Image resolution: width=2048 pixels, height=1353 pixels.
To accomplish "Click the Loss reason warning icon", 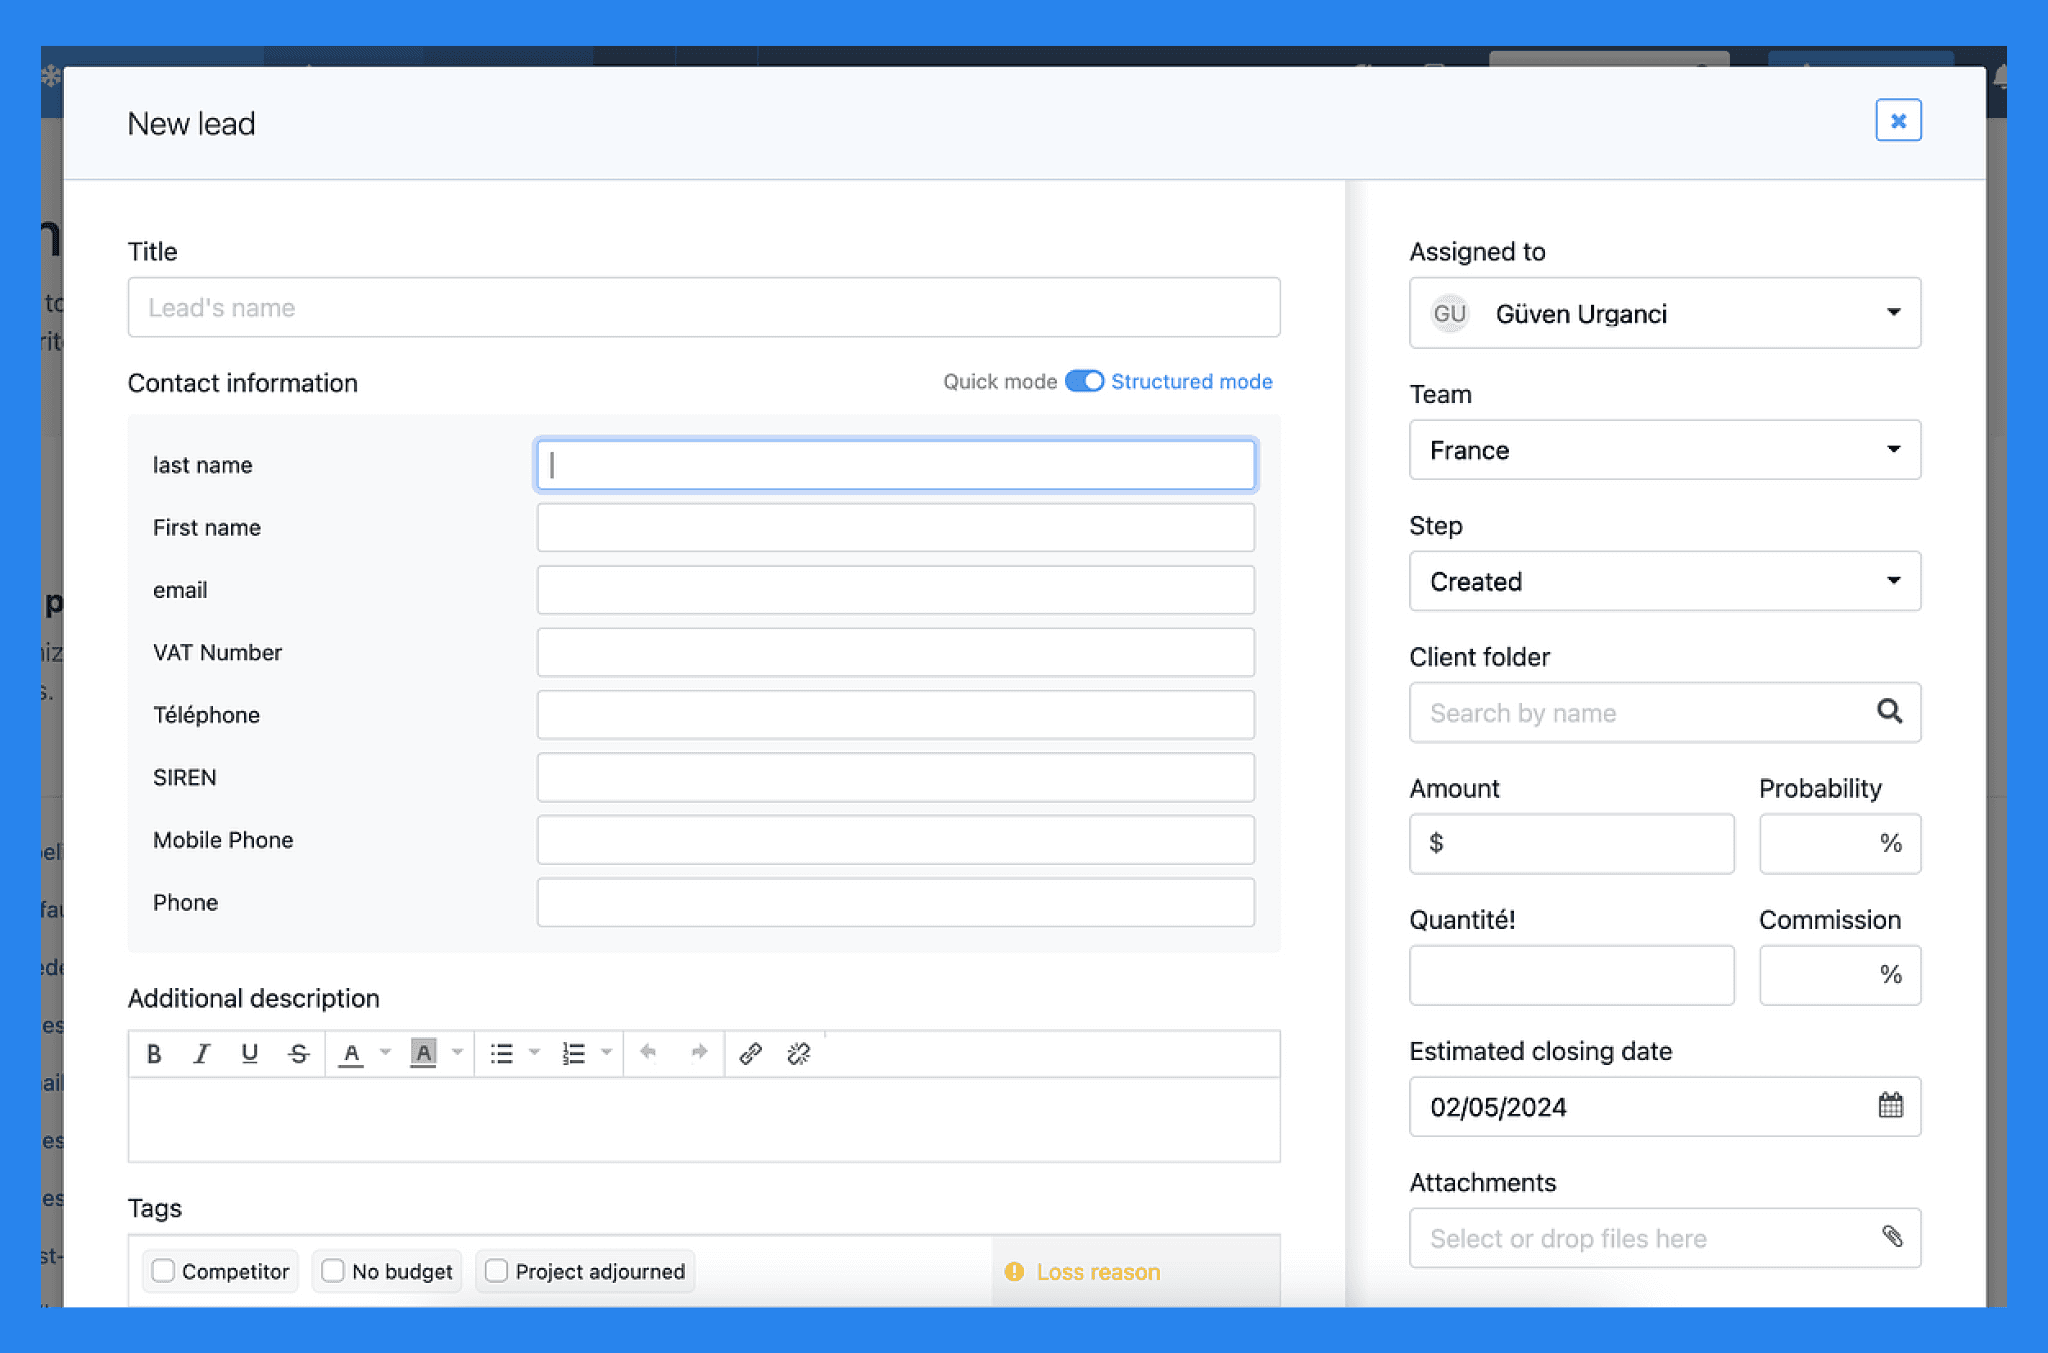I will coord(1014,1271).
